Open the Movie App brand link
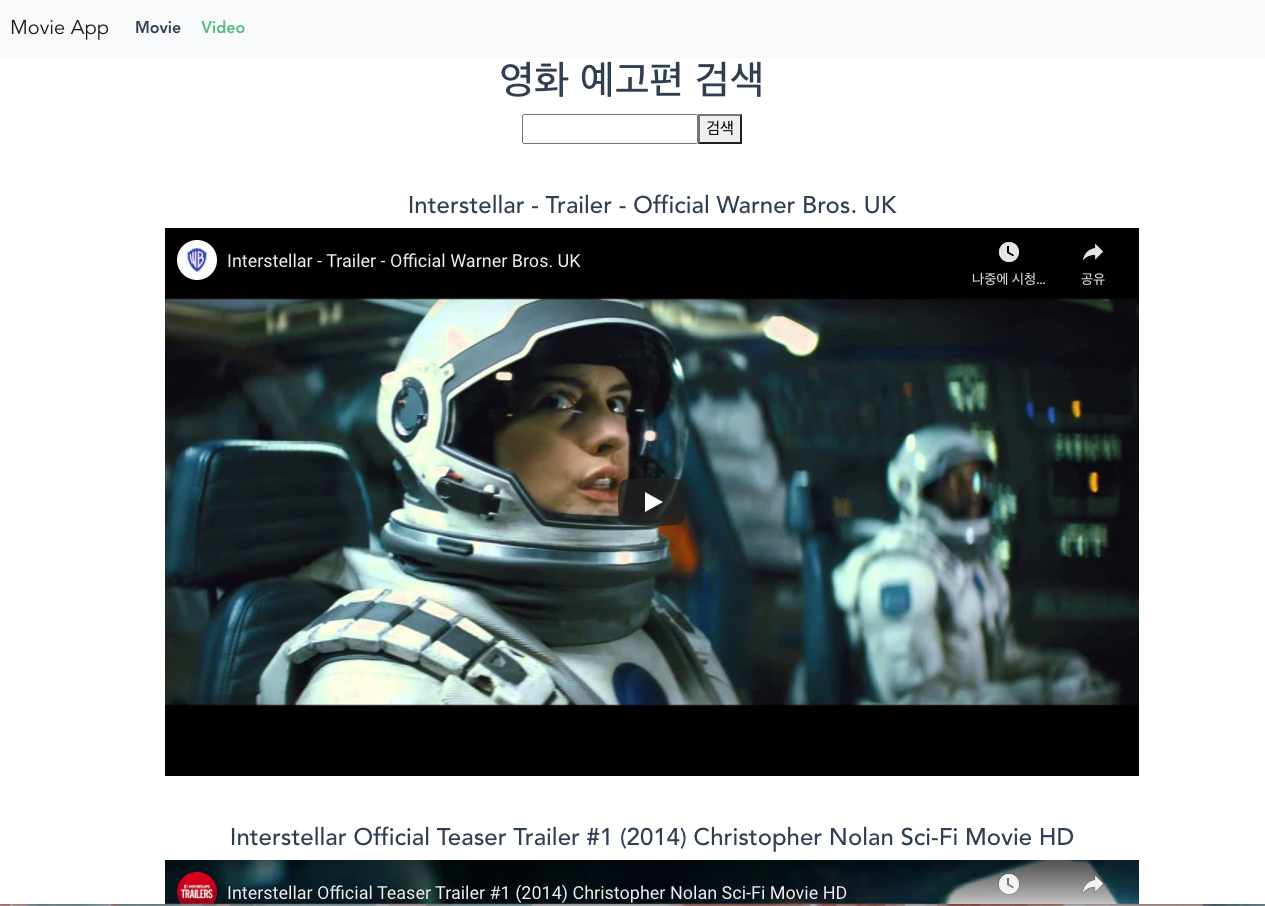 [x=60, y=28]
